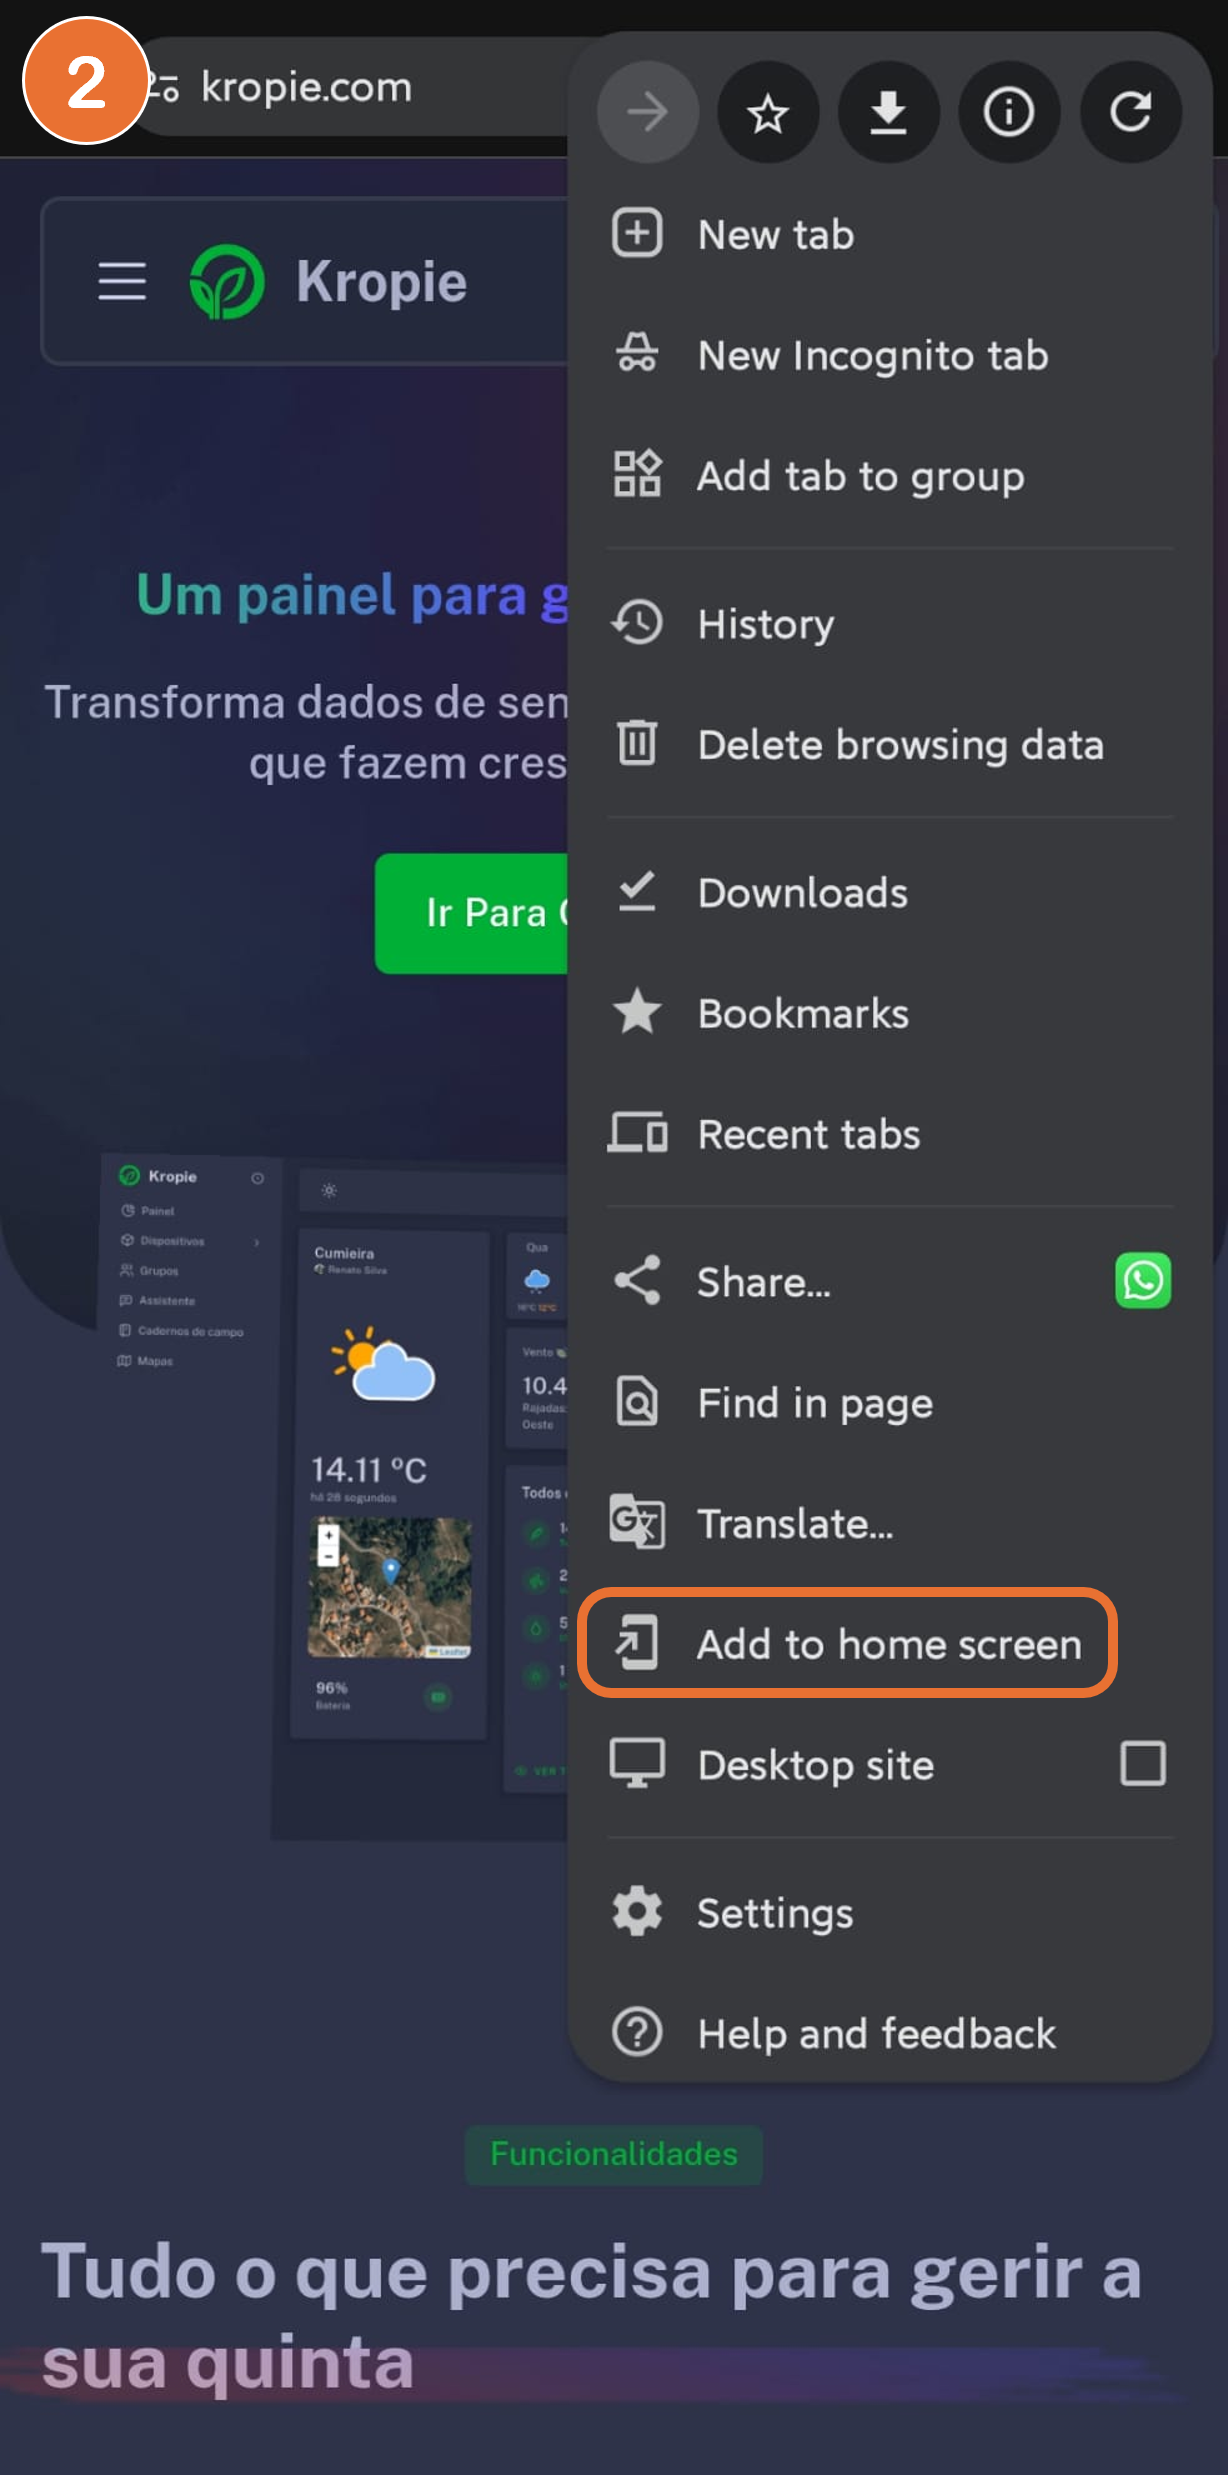The width and height of the screenshot is (1228, 2475).
Task: Open Translate… option
Action: [x=795, y=1523]
